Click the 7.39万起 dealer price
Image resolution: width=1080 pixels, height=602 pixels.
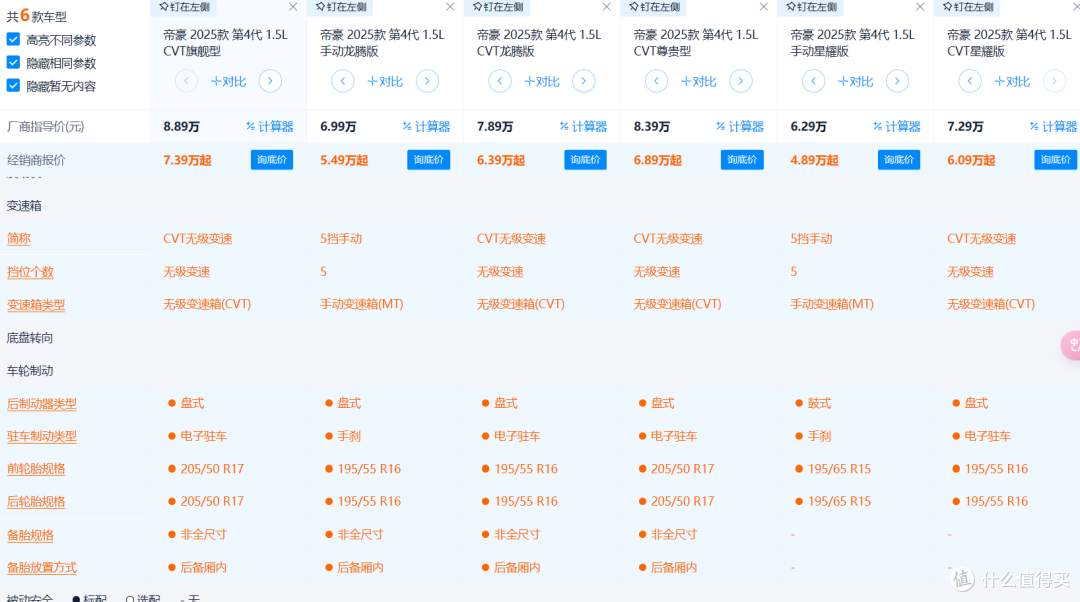(x=187, y=160)
